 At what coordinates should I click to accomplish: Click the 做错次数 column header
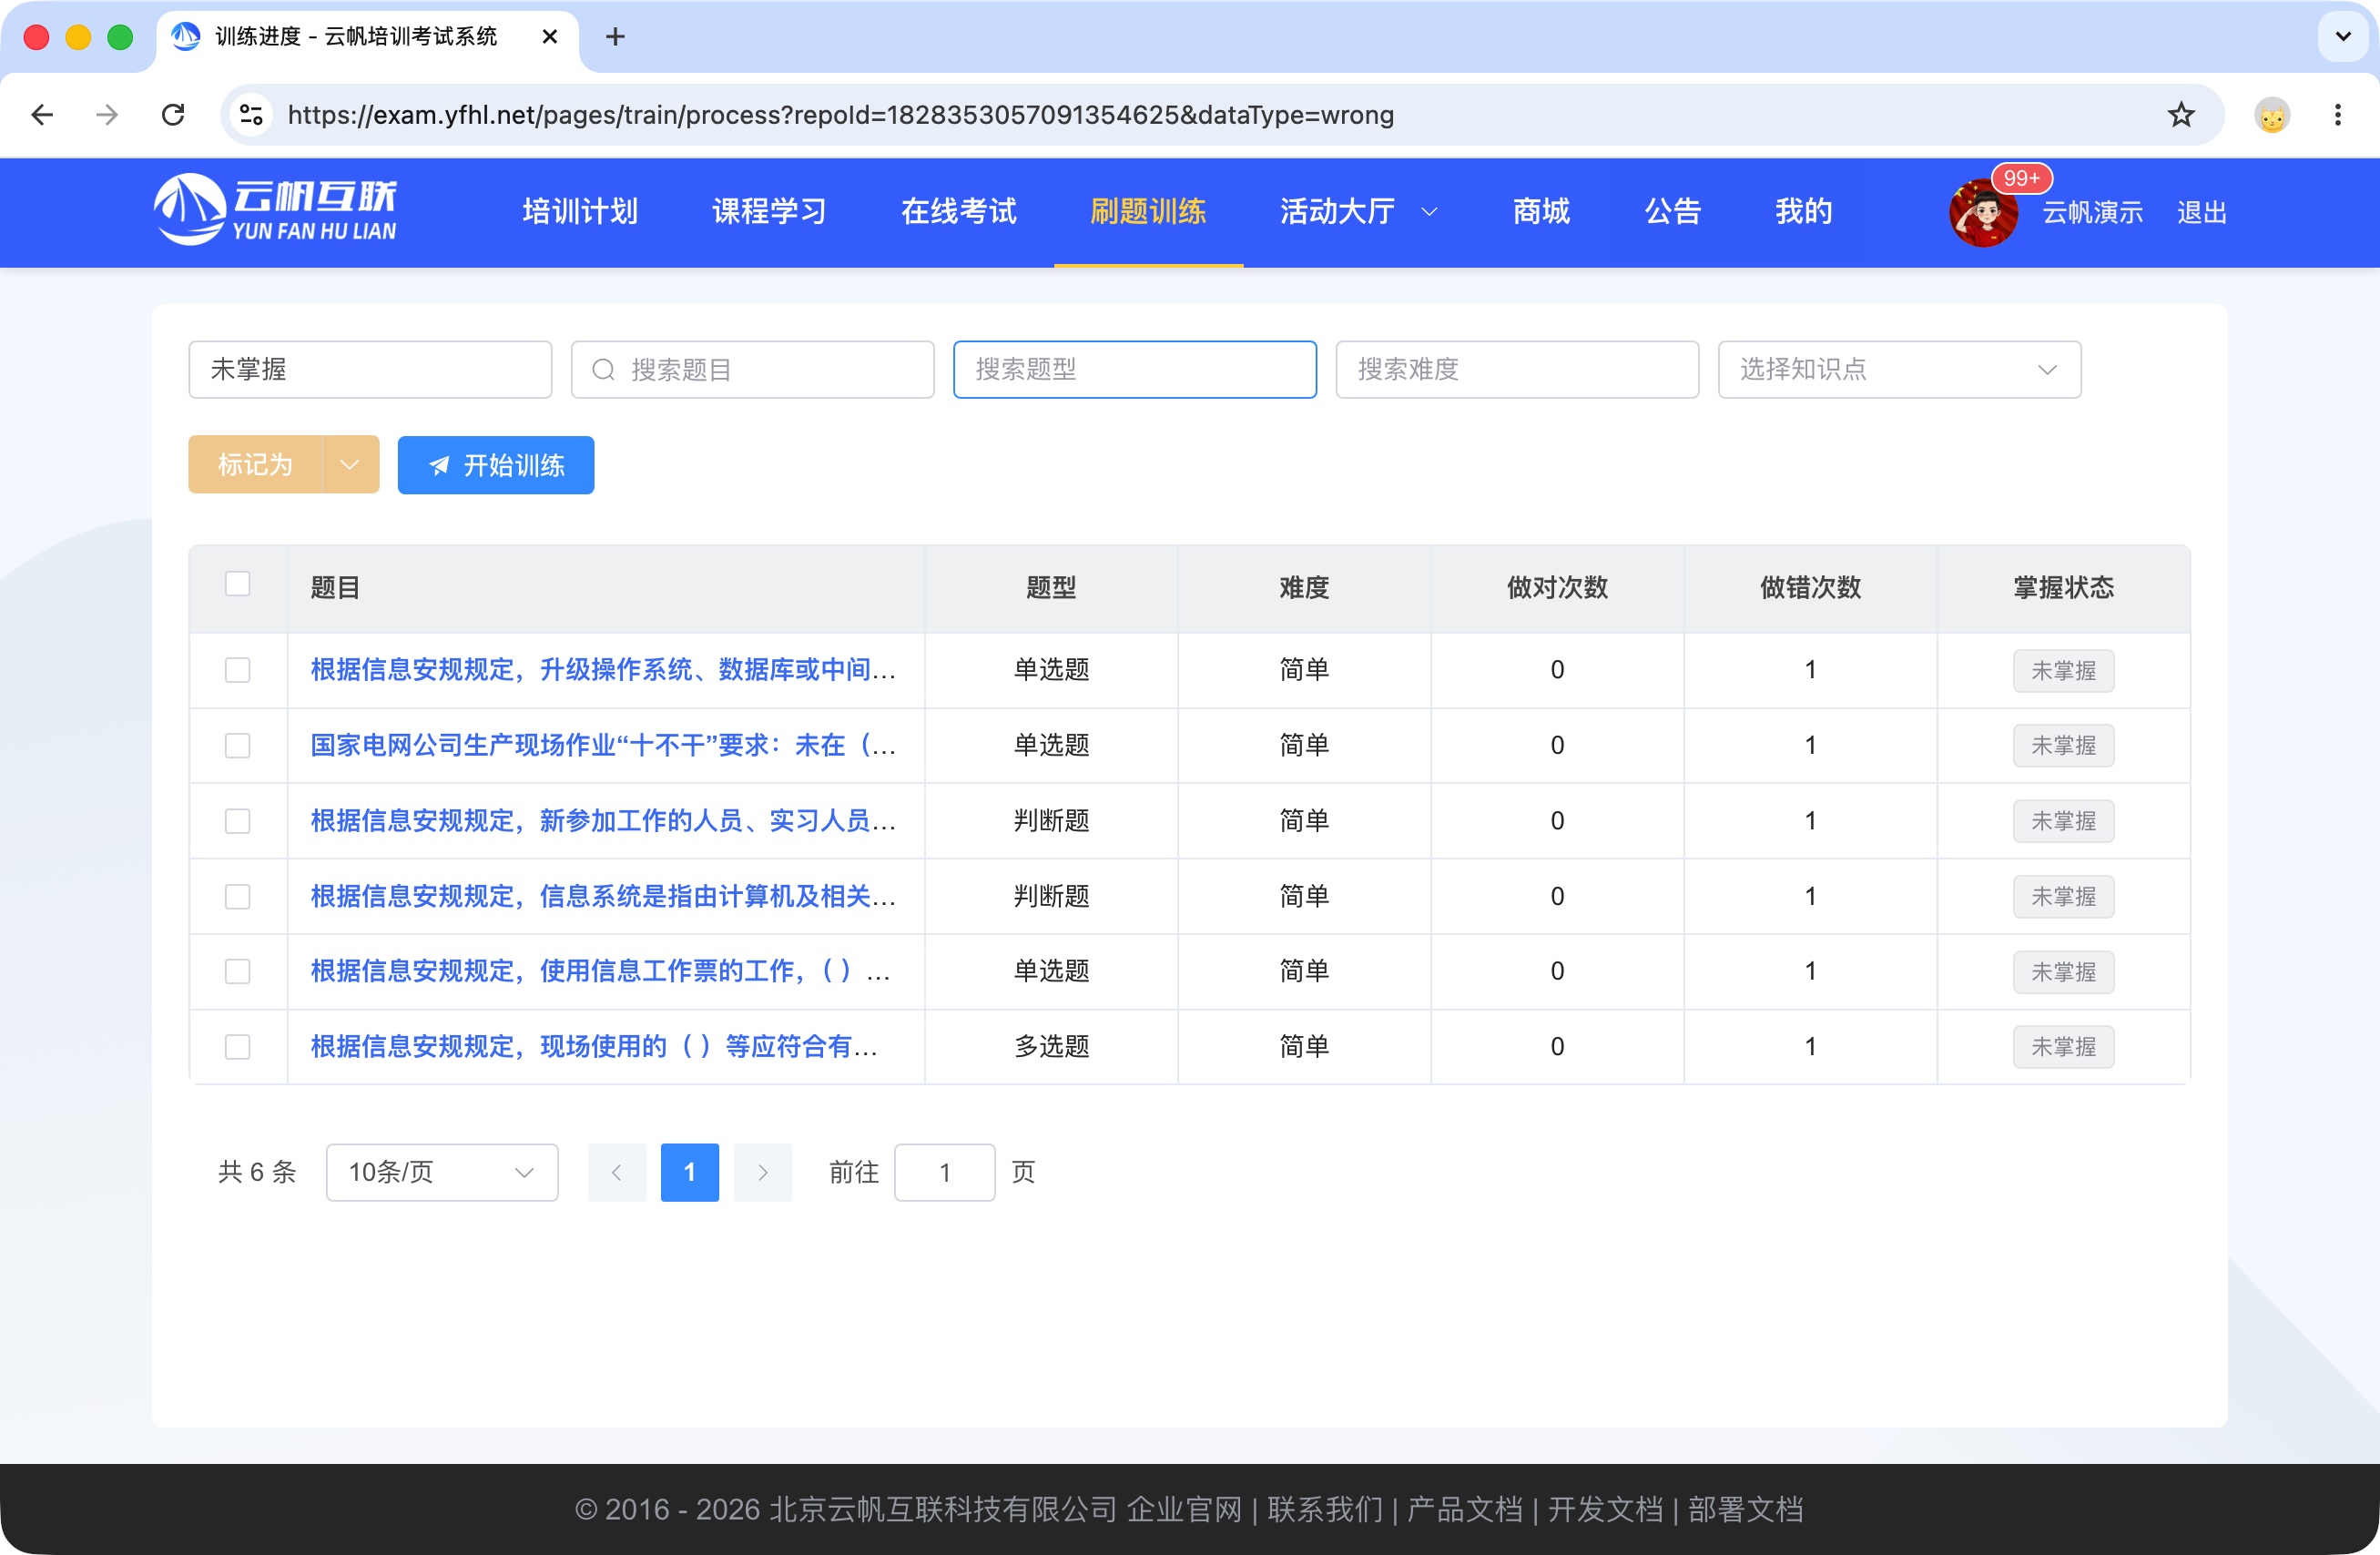pos(1810,588)
